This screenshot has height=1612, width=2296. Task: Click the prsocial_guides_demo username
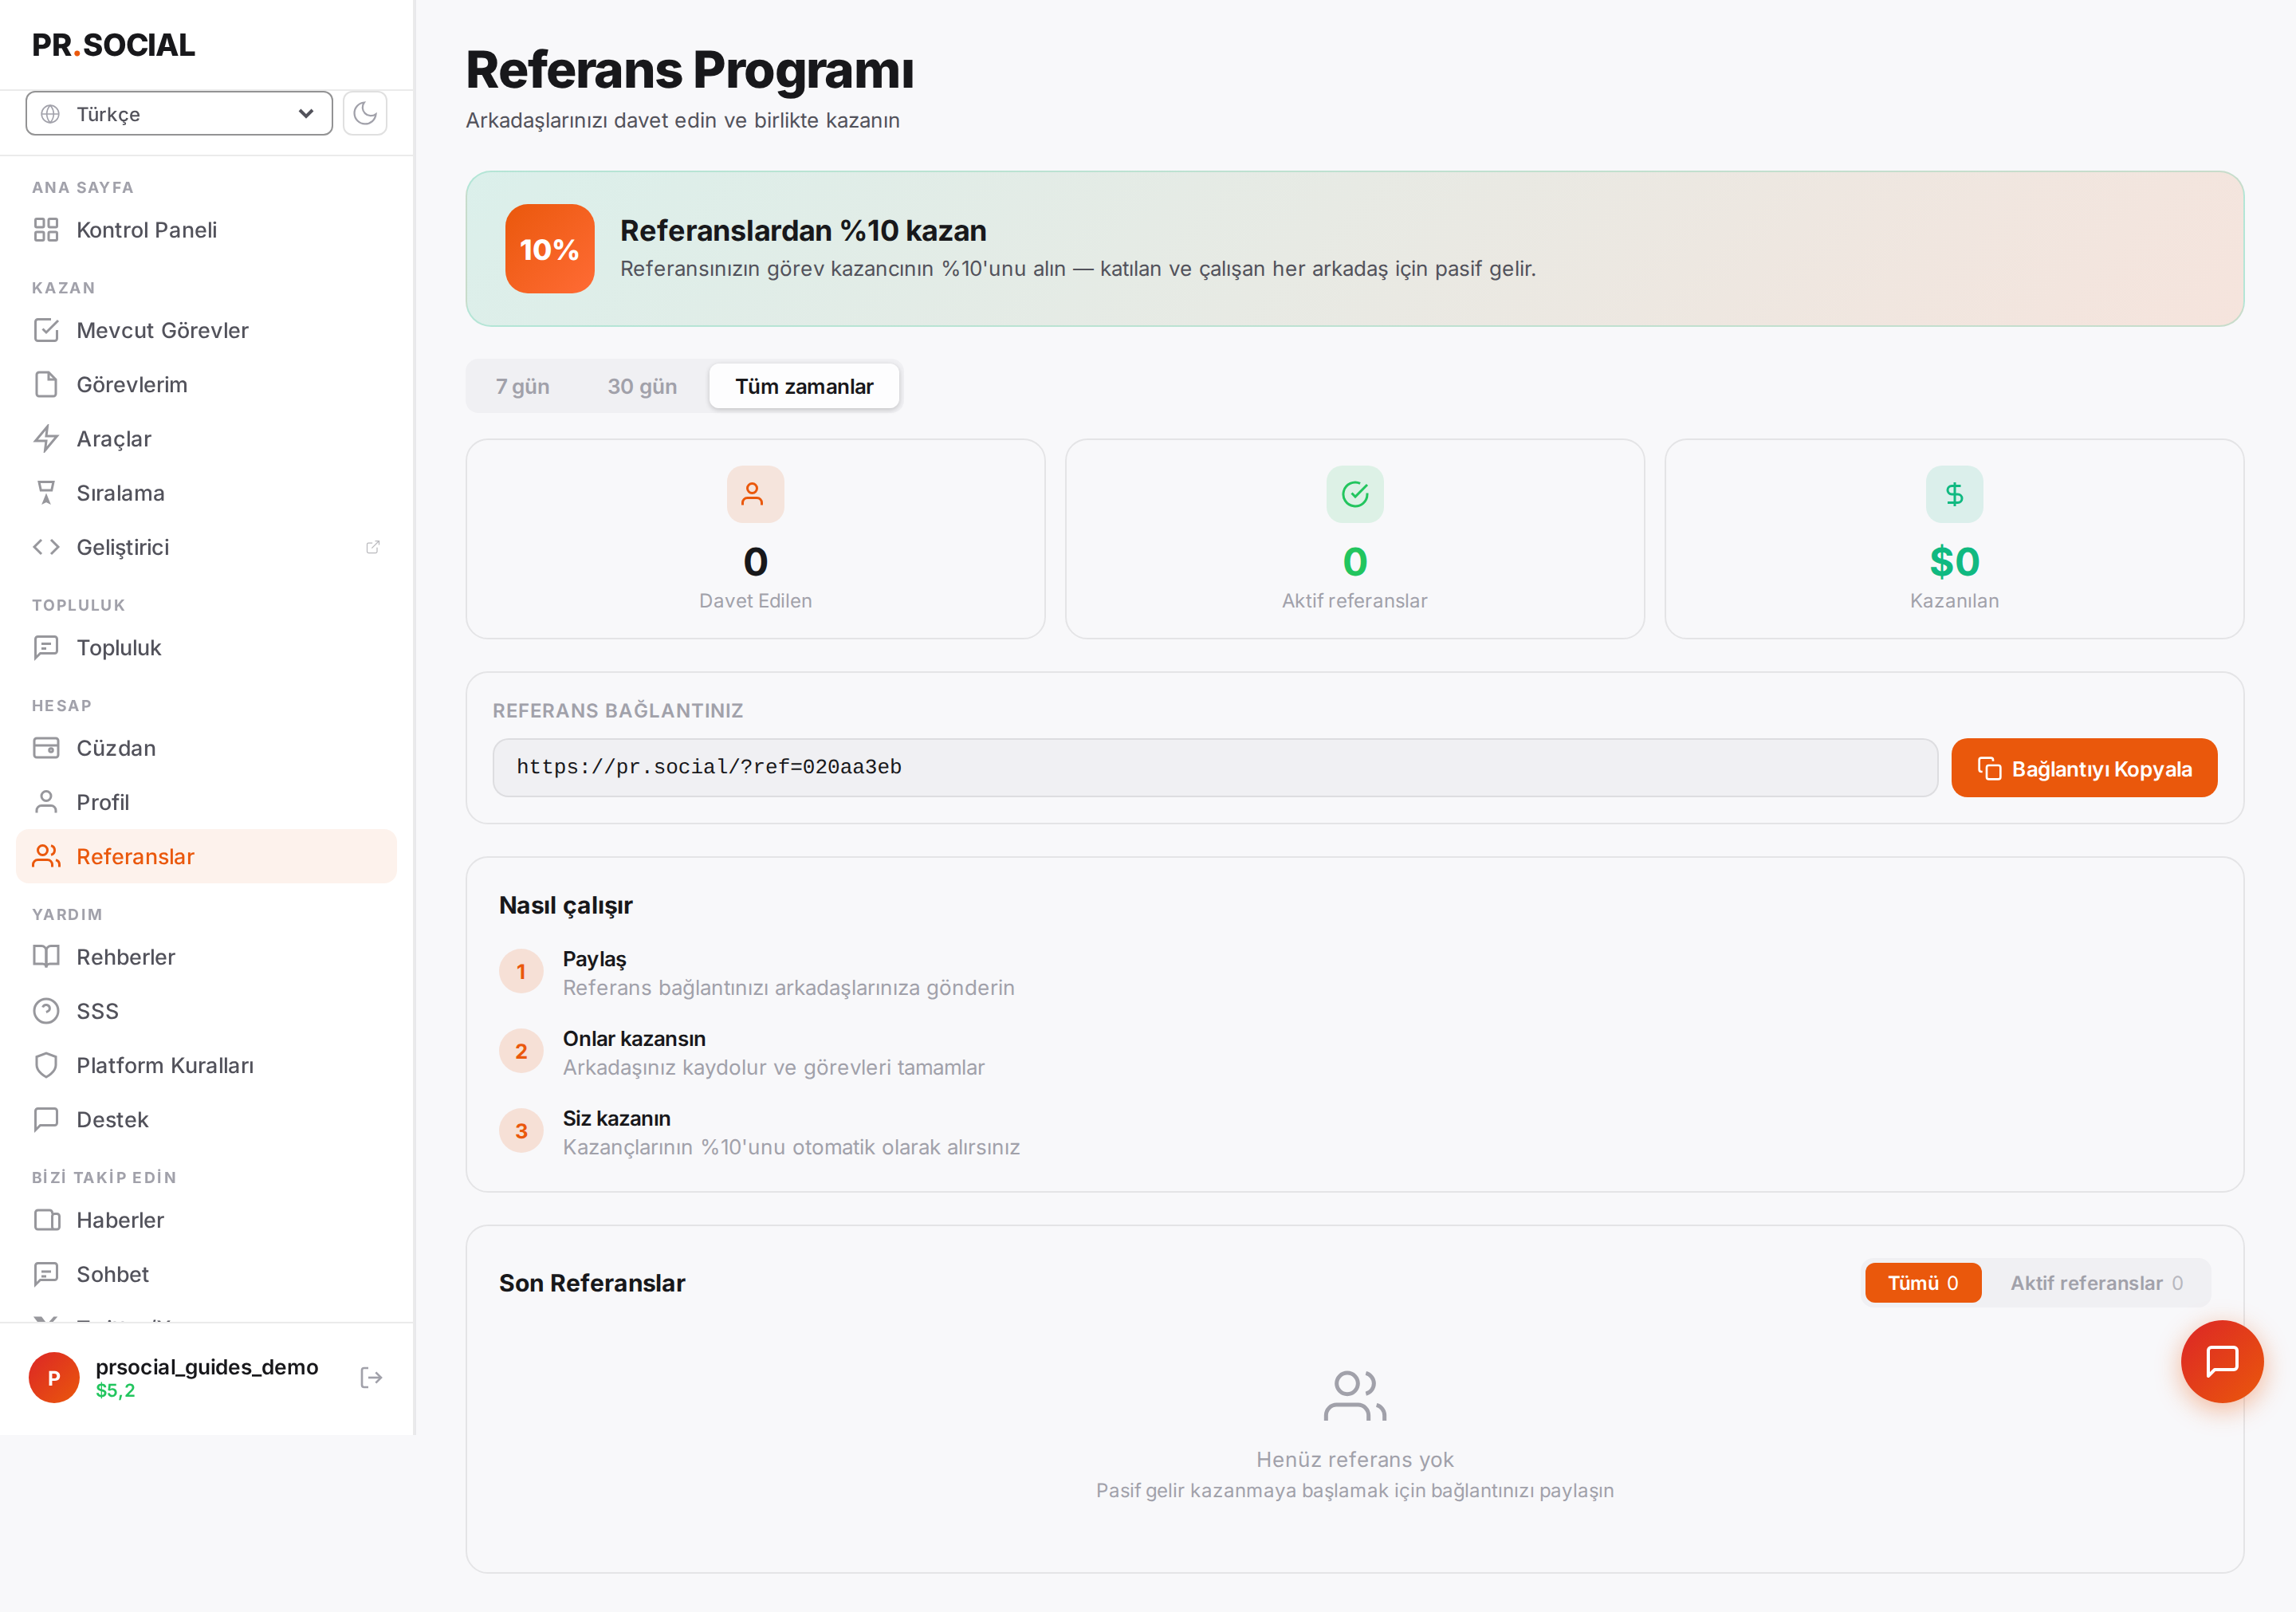(207, 1367)
